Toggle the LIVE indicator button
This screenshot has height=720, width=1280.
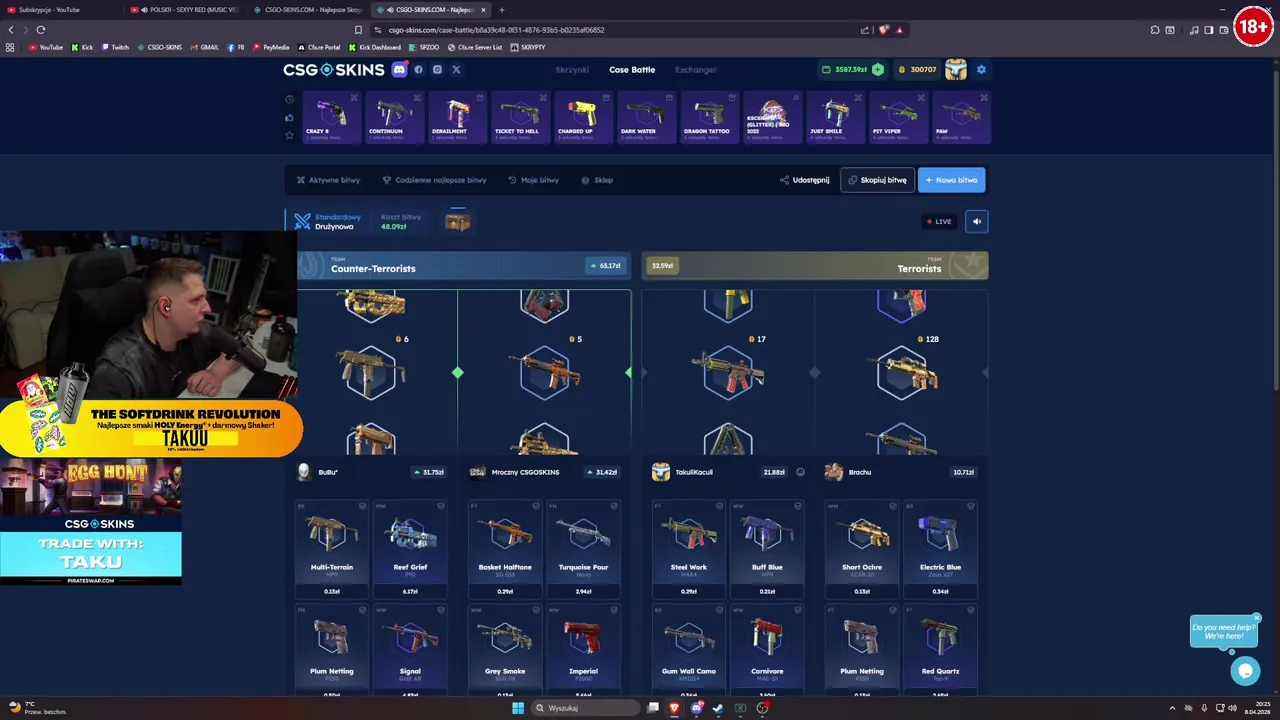point(939,222)
